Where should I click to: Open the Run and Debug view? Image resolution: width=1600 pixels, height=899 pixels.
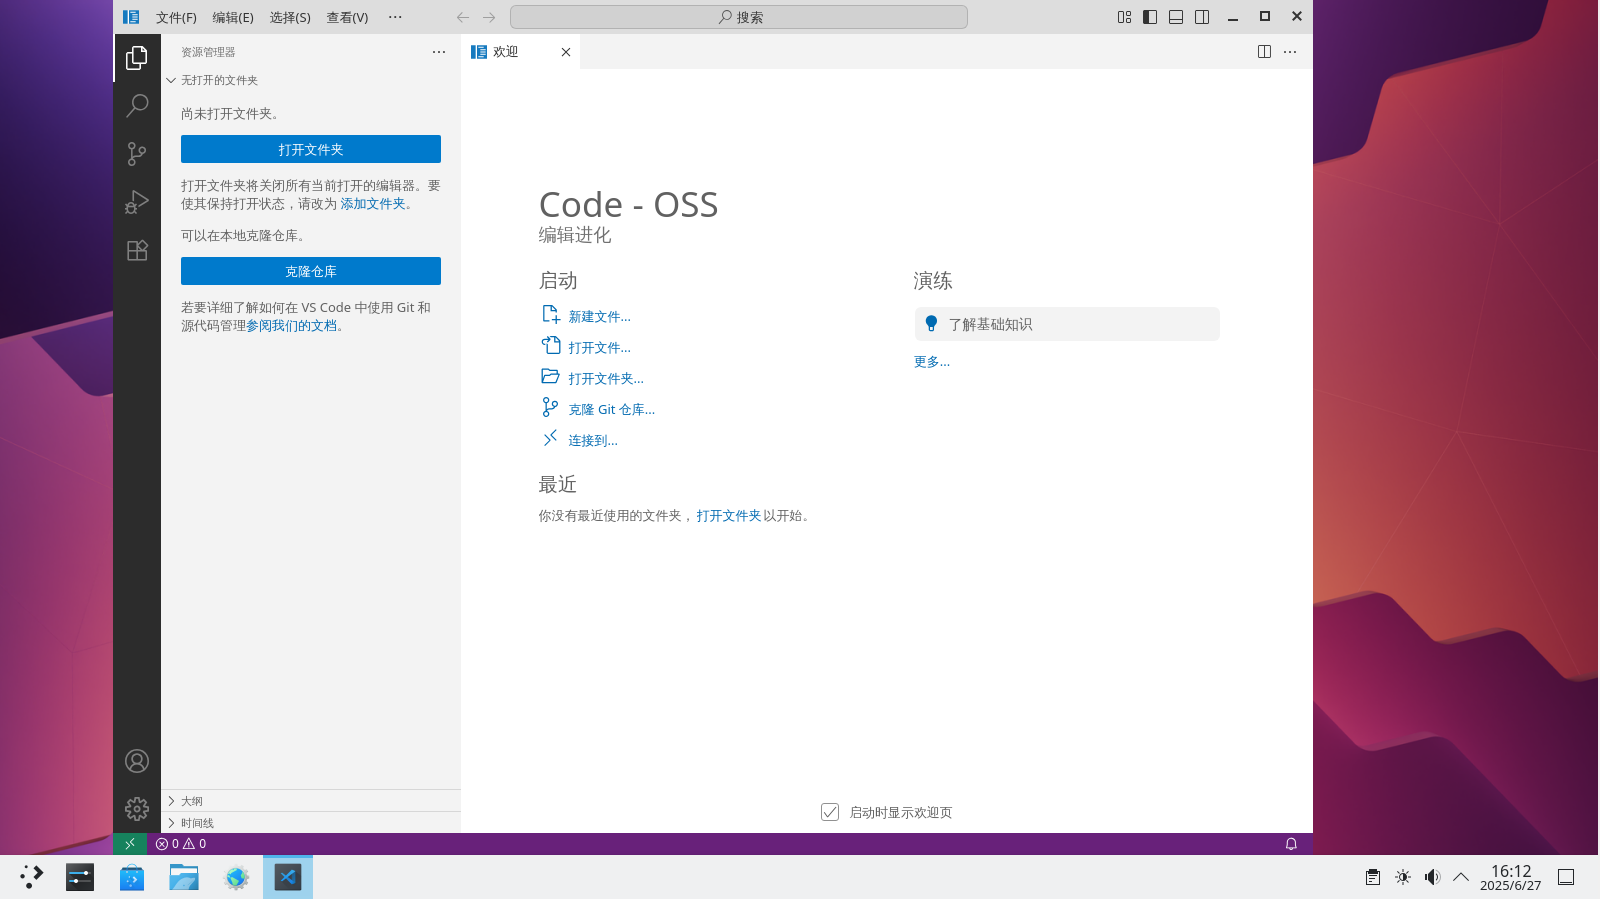137,202
